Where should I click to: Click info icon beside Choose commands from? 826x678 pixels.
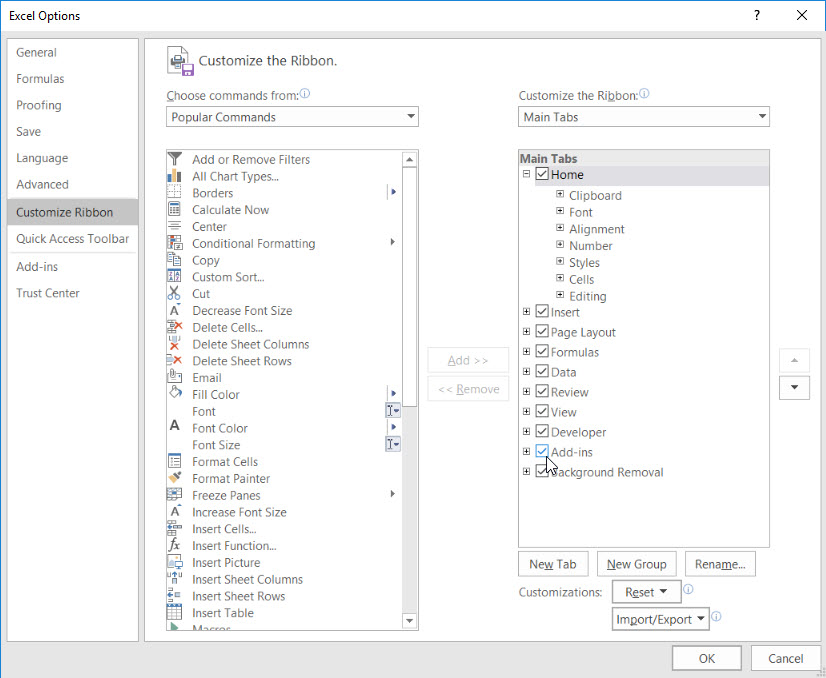tap(305, 94)
